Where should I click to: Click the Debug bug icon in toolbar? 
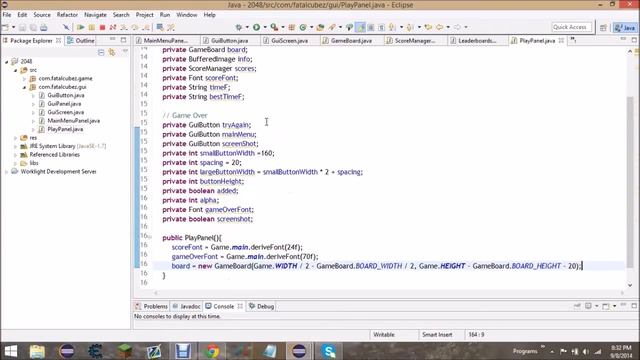[x=239, y=27]
